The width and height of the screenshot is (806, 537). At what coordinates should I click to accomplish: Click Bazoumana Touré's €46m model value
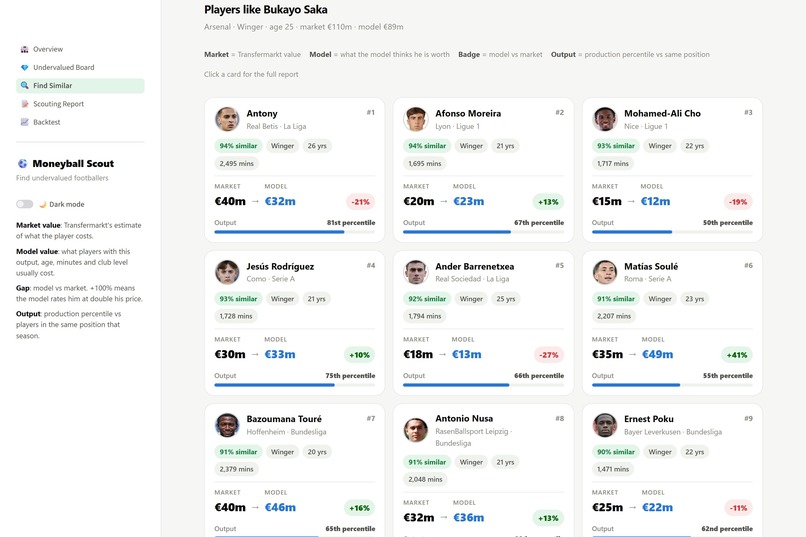pyautogui.click(x=280, y=508)
